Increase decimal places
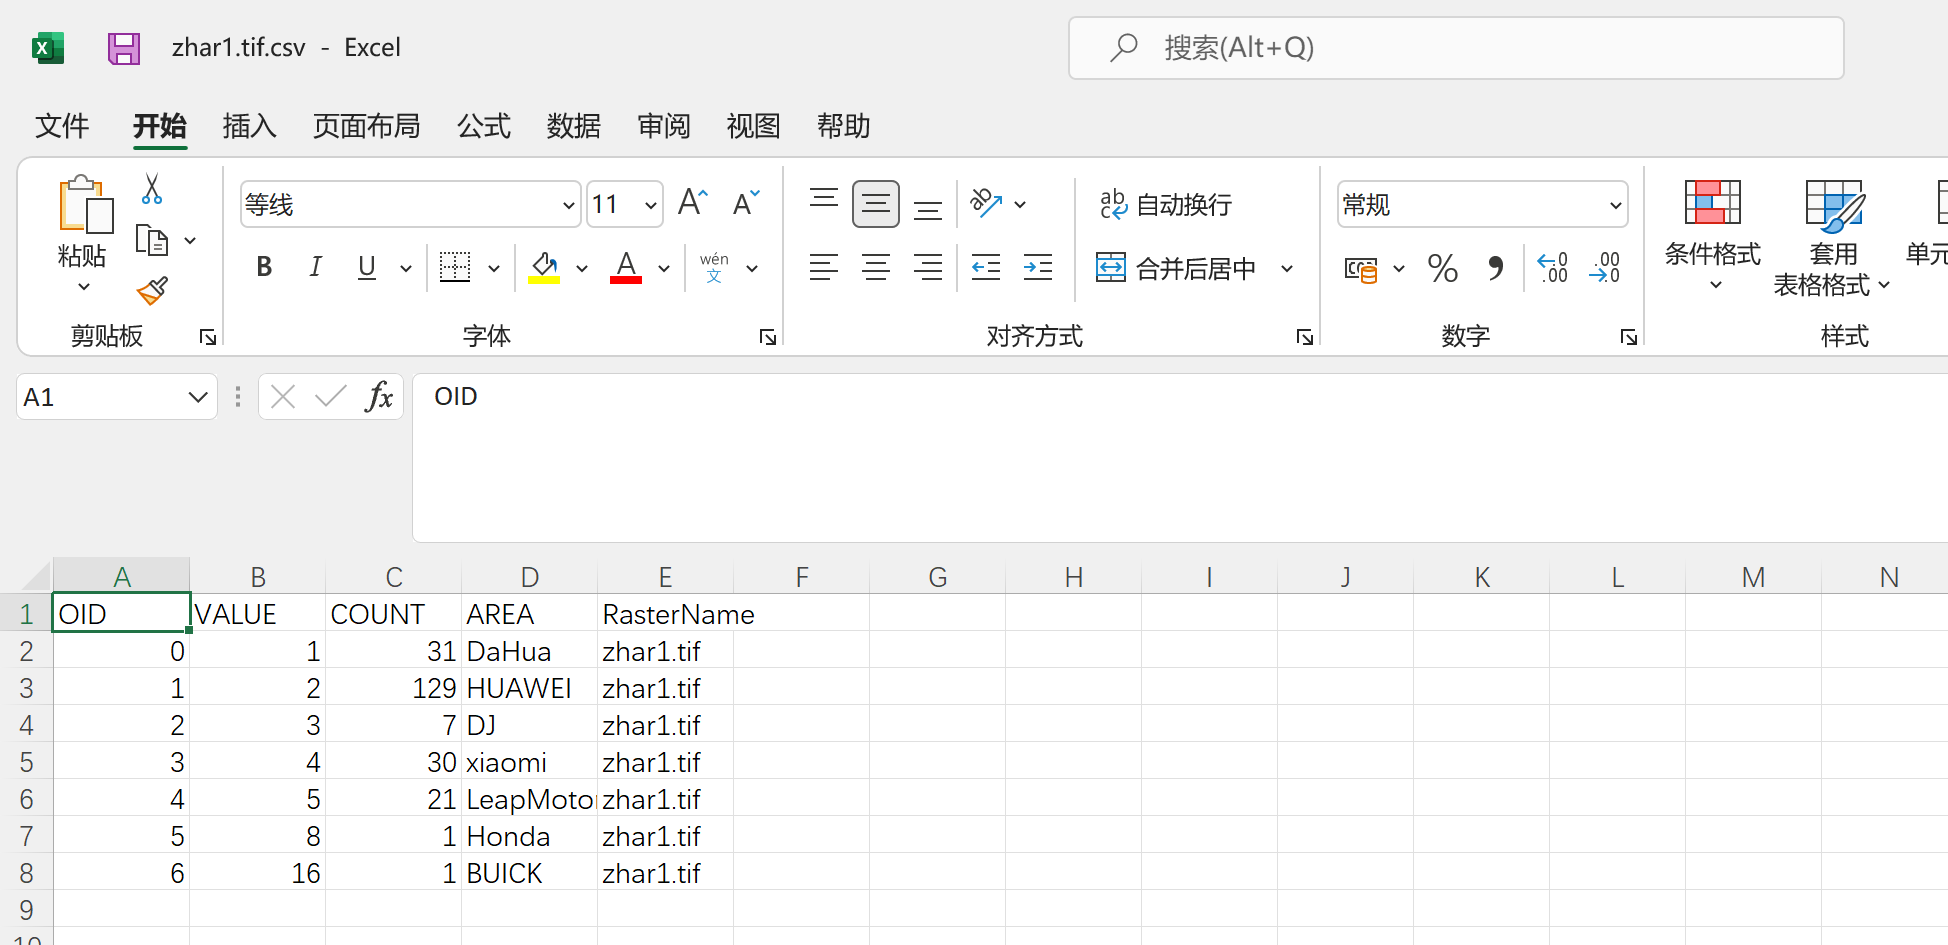The image size is (1948, 945). click(x=1553, y=267)
